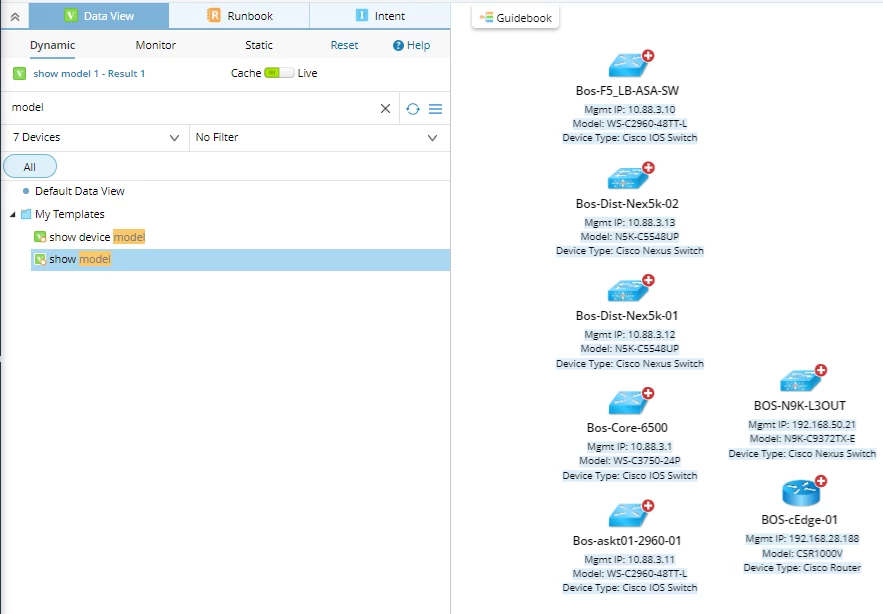The width and height of the screenshot is (883, 614).
Task: Select the Dynamic sub-tab
Action: (x=52, y=45)
